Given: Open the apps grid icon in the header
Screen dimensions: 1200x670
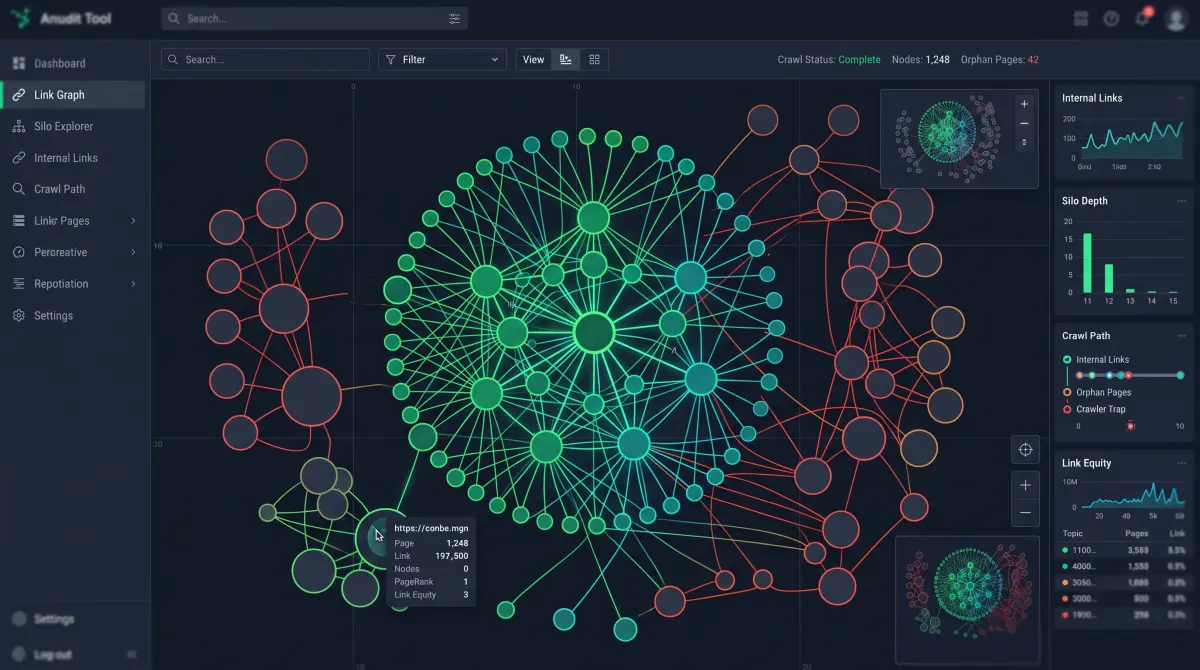Looking at the screenshot, I should pos(1080,18).
